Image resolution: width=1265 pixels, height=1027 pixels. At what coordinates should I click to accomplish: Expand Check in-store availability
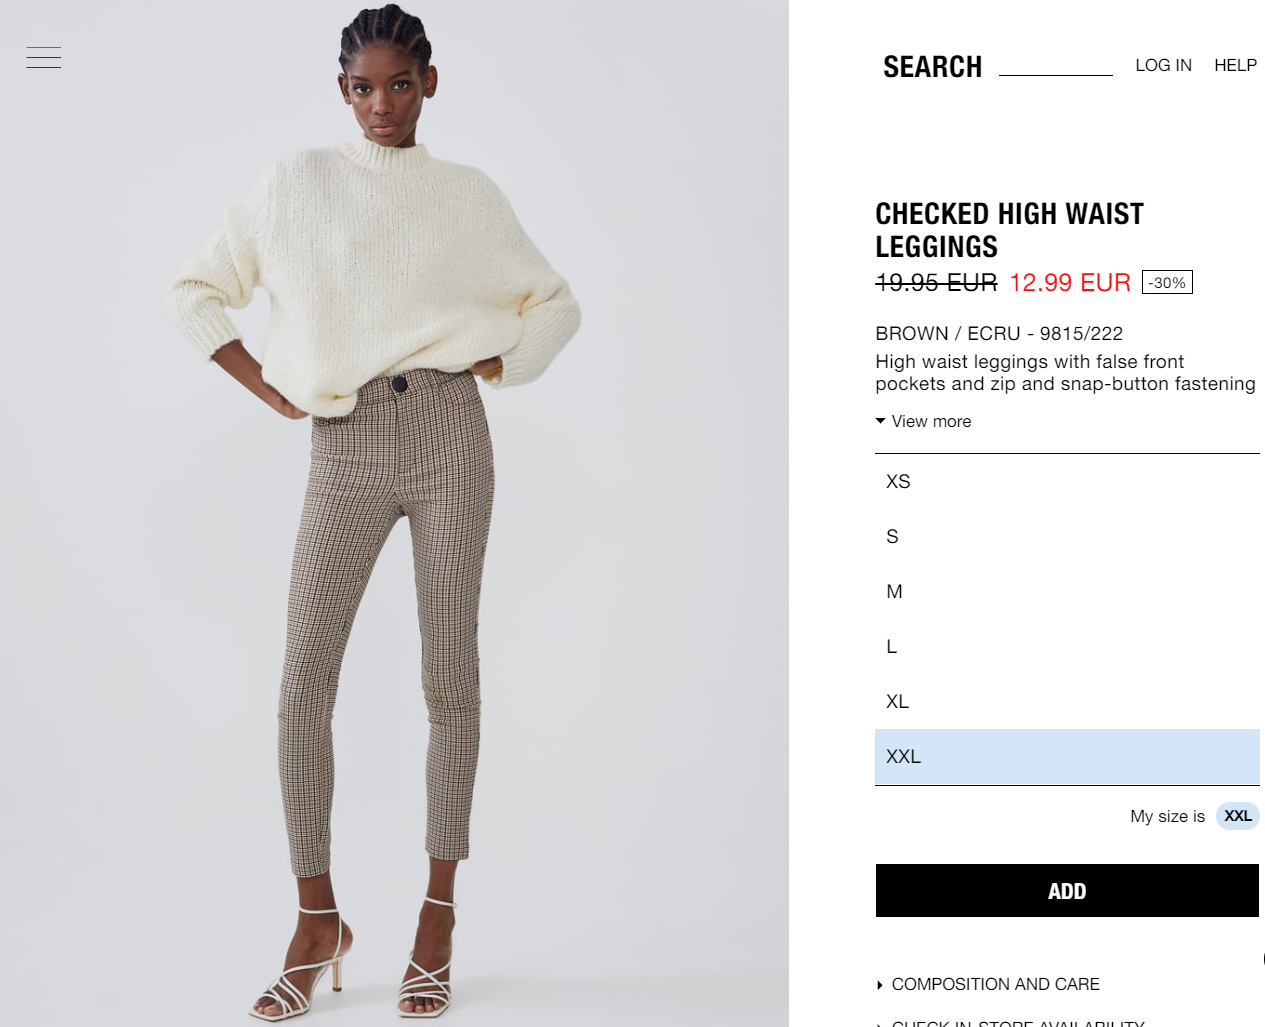coord(1011,1022)
